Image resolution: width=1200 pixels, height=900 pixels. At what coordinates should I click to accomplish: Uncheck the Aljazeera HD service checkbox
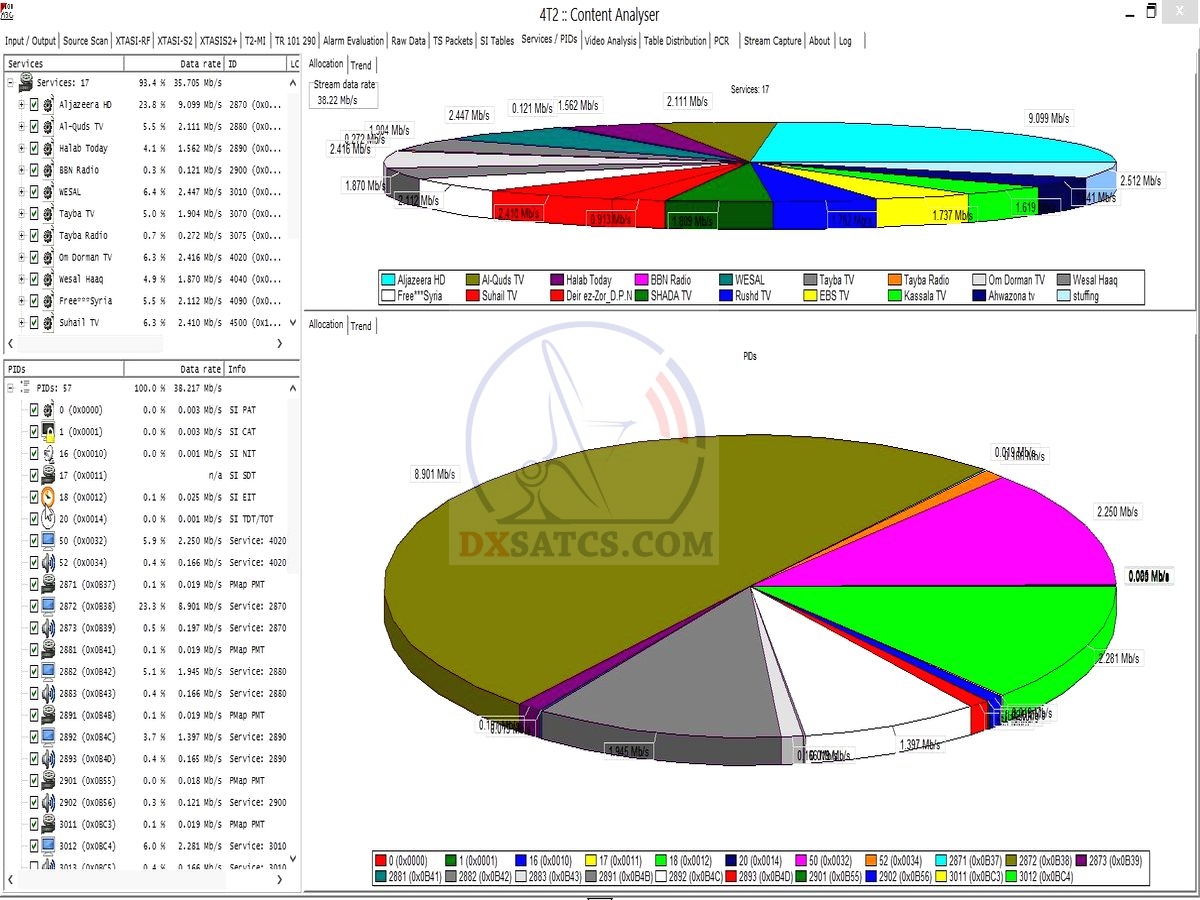tap(35, 104)
